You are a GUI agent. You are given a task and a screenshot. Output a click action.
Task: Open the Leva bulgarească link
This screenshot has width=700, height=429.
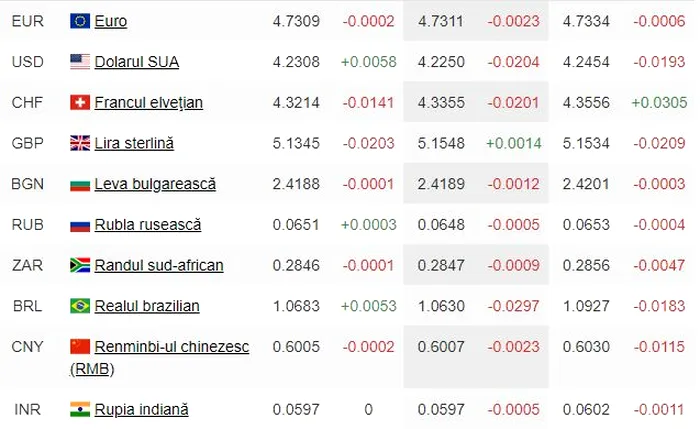click(155, 184)
